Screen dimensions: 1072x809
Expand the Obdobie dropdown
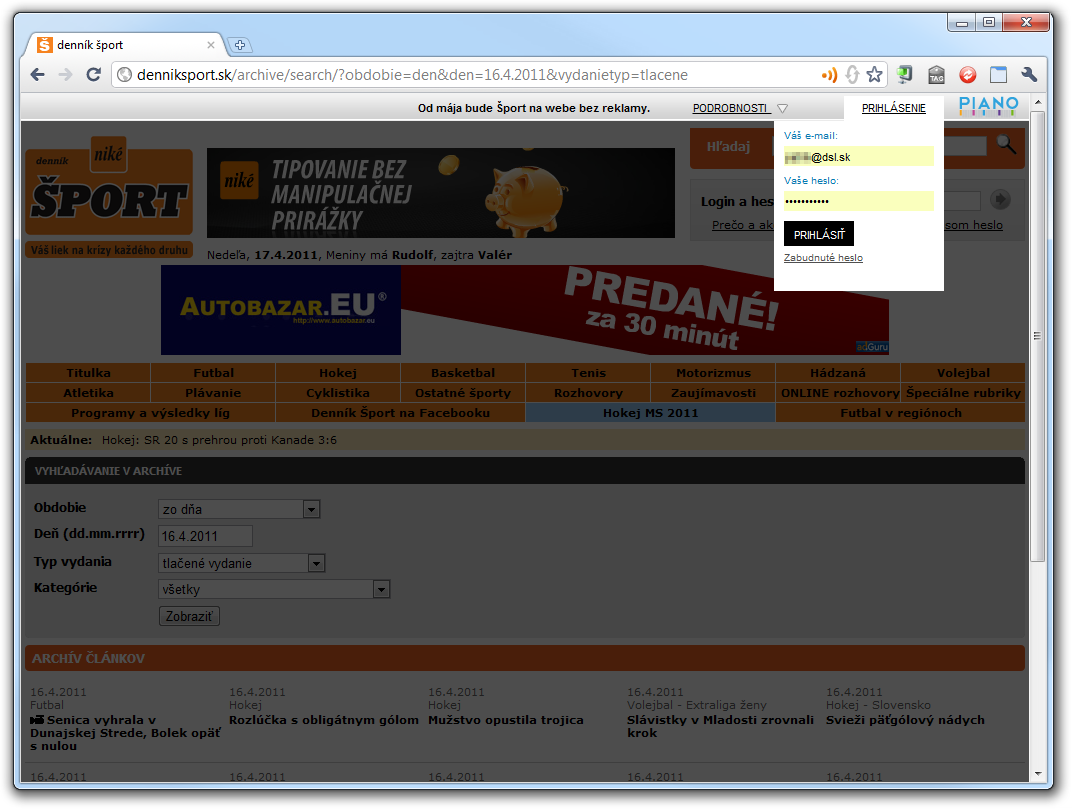tap(312, 510)
